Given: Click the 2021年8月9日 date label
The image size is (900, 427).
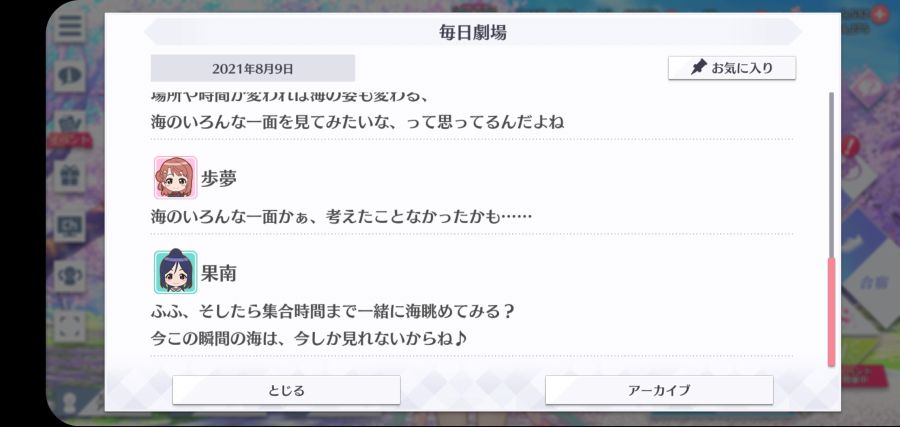Looking at the screenshot, I should coord(253,68).
